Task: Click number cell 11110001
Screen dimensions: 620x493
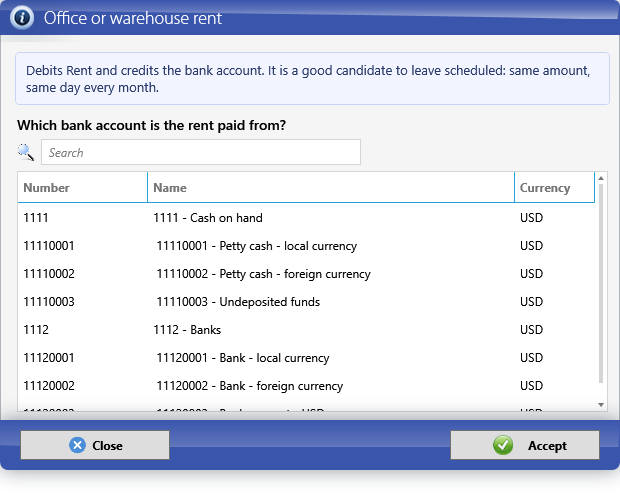Action: (49, 246)
